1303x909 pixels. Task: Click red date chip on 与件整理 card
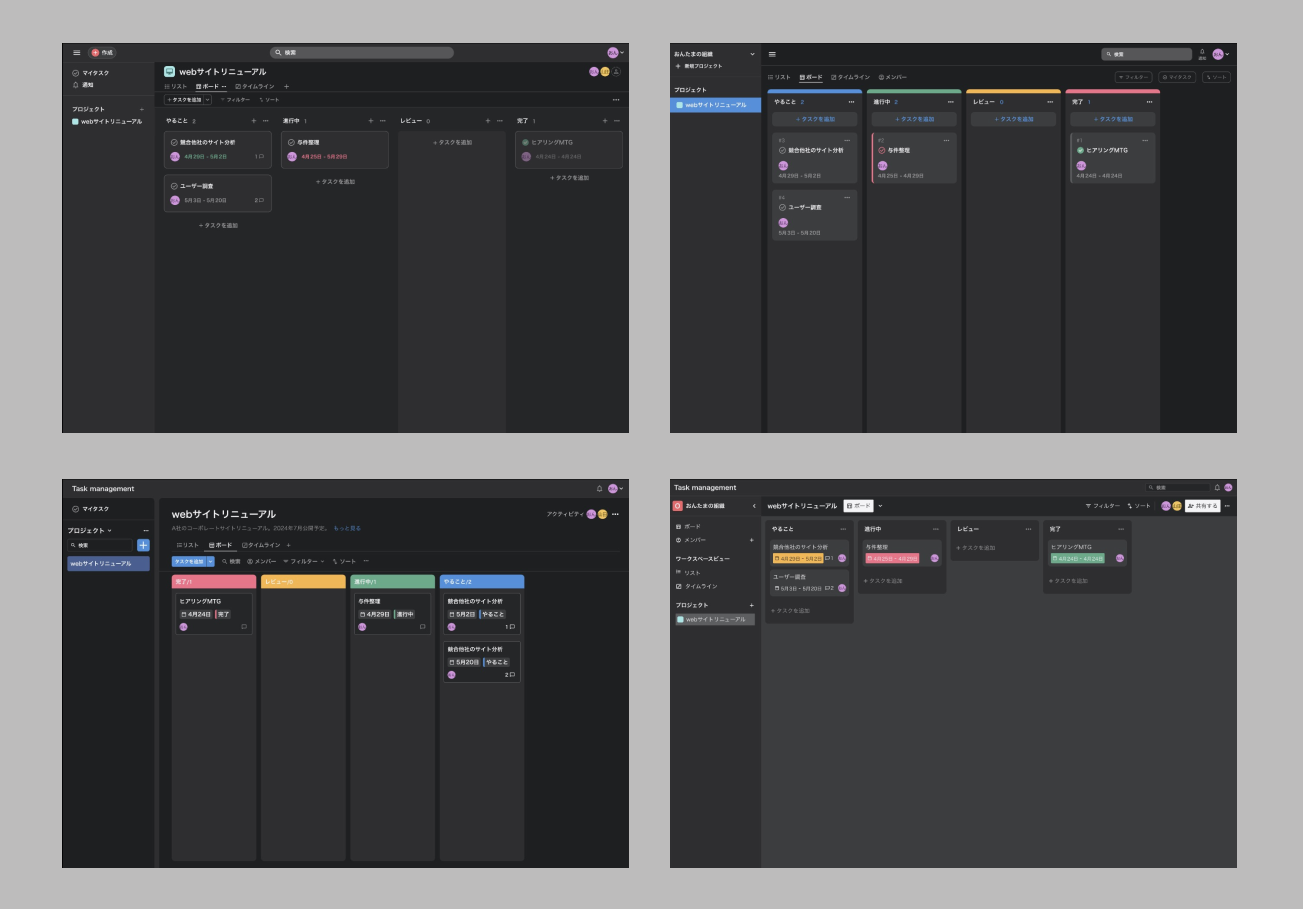click(x=892, y=558)
